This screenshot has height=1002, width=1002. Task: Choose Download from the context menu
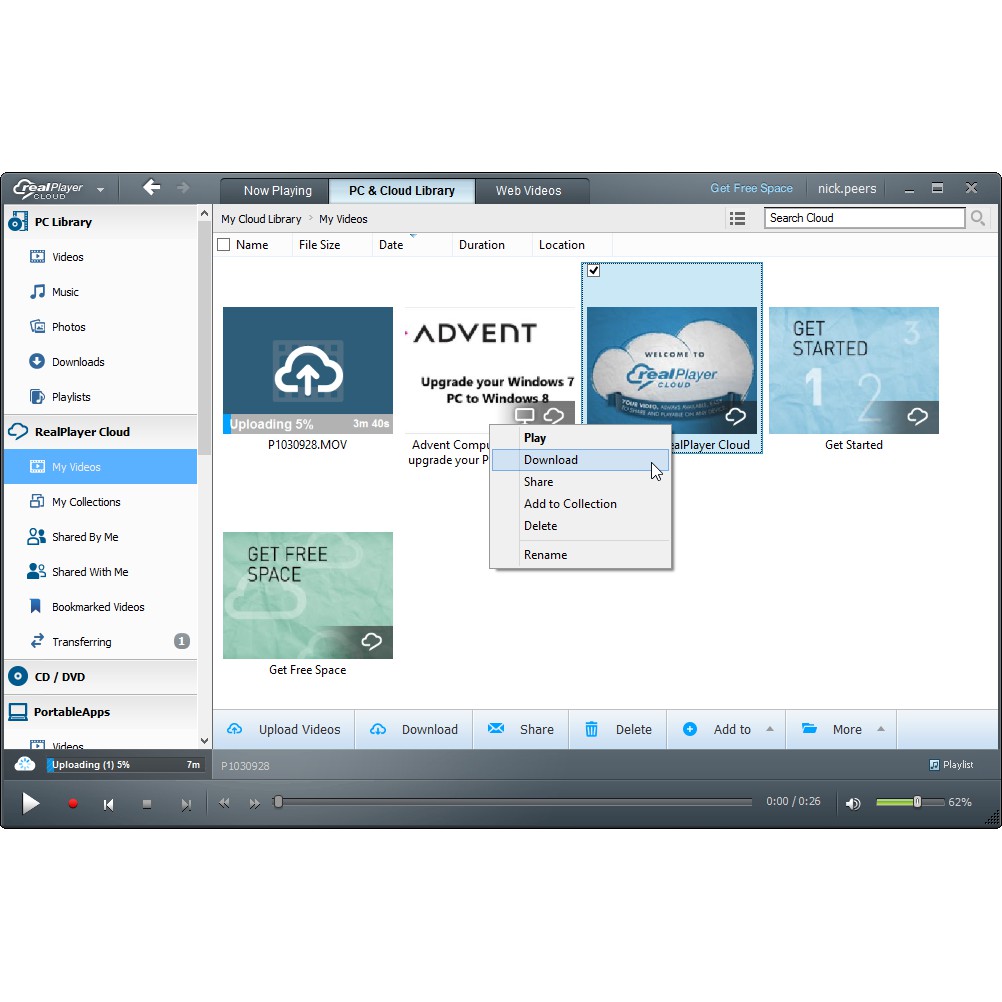(551, 460)
